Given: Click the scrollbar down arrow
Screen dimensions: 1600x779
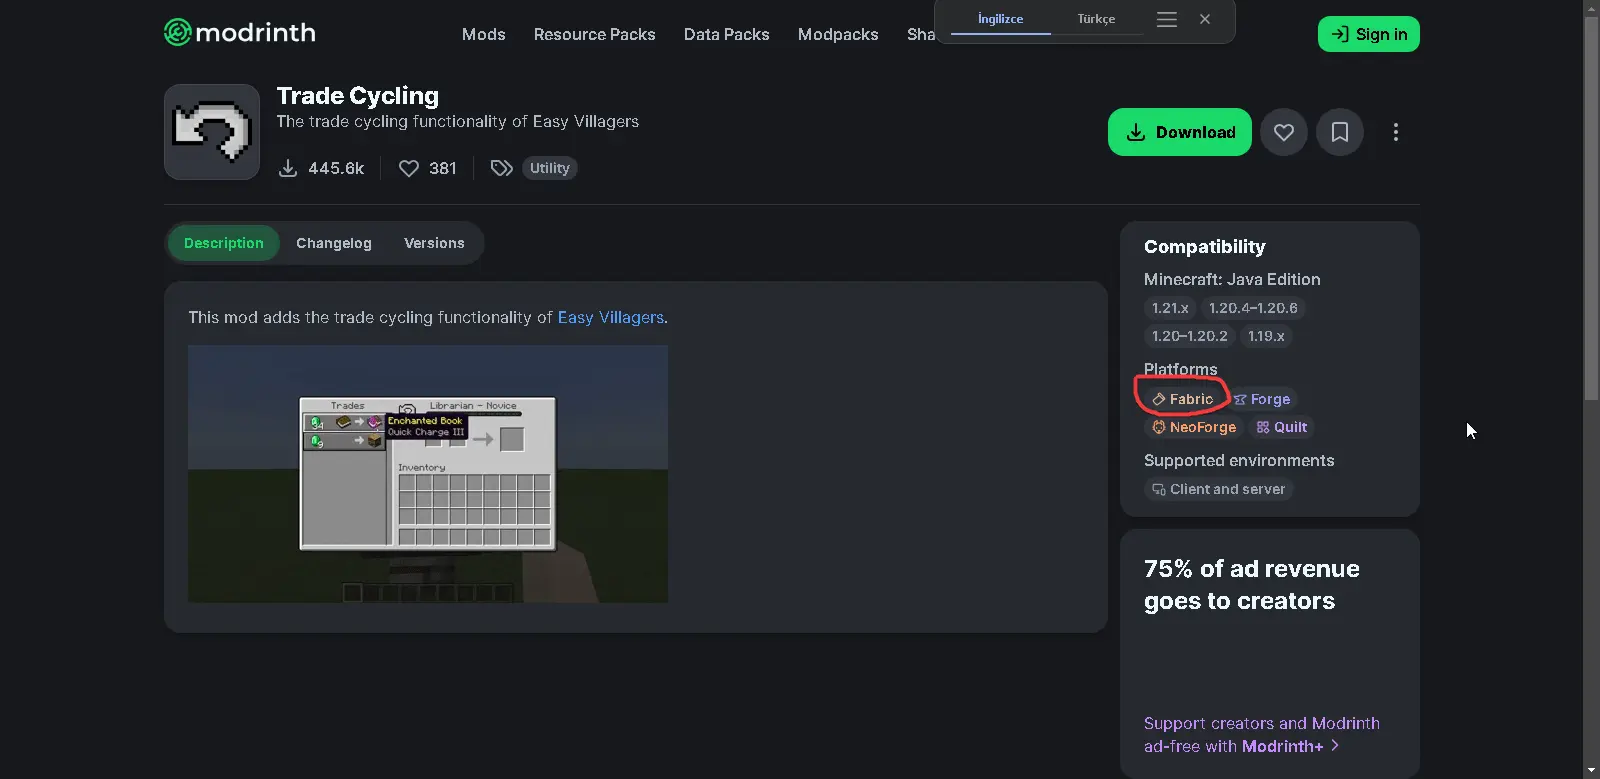Looking at the screenshot, I should coord(1592,771).
